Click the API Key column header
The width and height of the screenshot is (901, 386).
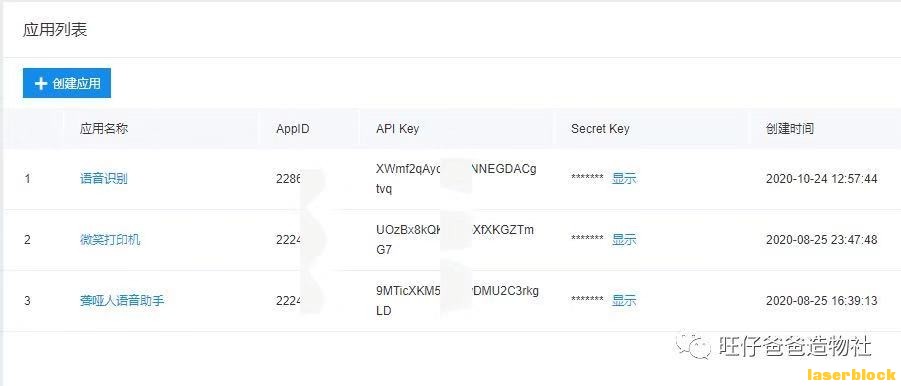tap(398, 129)
